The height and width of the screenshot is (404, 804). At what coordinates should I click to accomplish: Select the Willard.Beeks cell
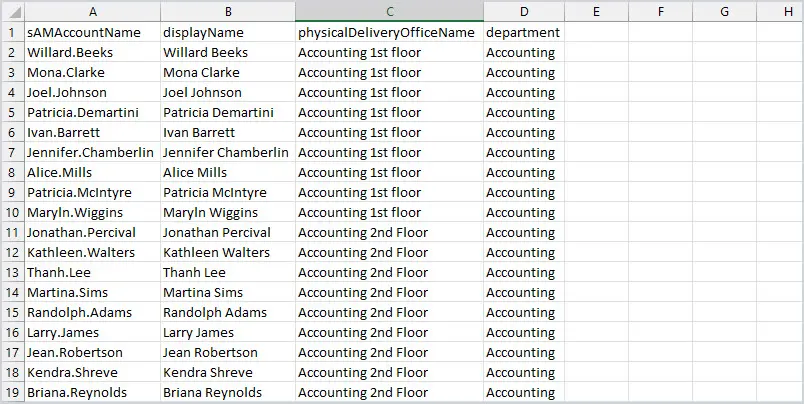[x=92, y=52]
